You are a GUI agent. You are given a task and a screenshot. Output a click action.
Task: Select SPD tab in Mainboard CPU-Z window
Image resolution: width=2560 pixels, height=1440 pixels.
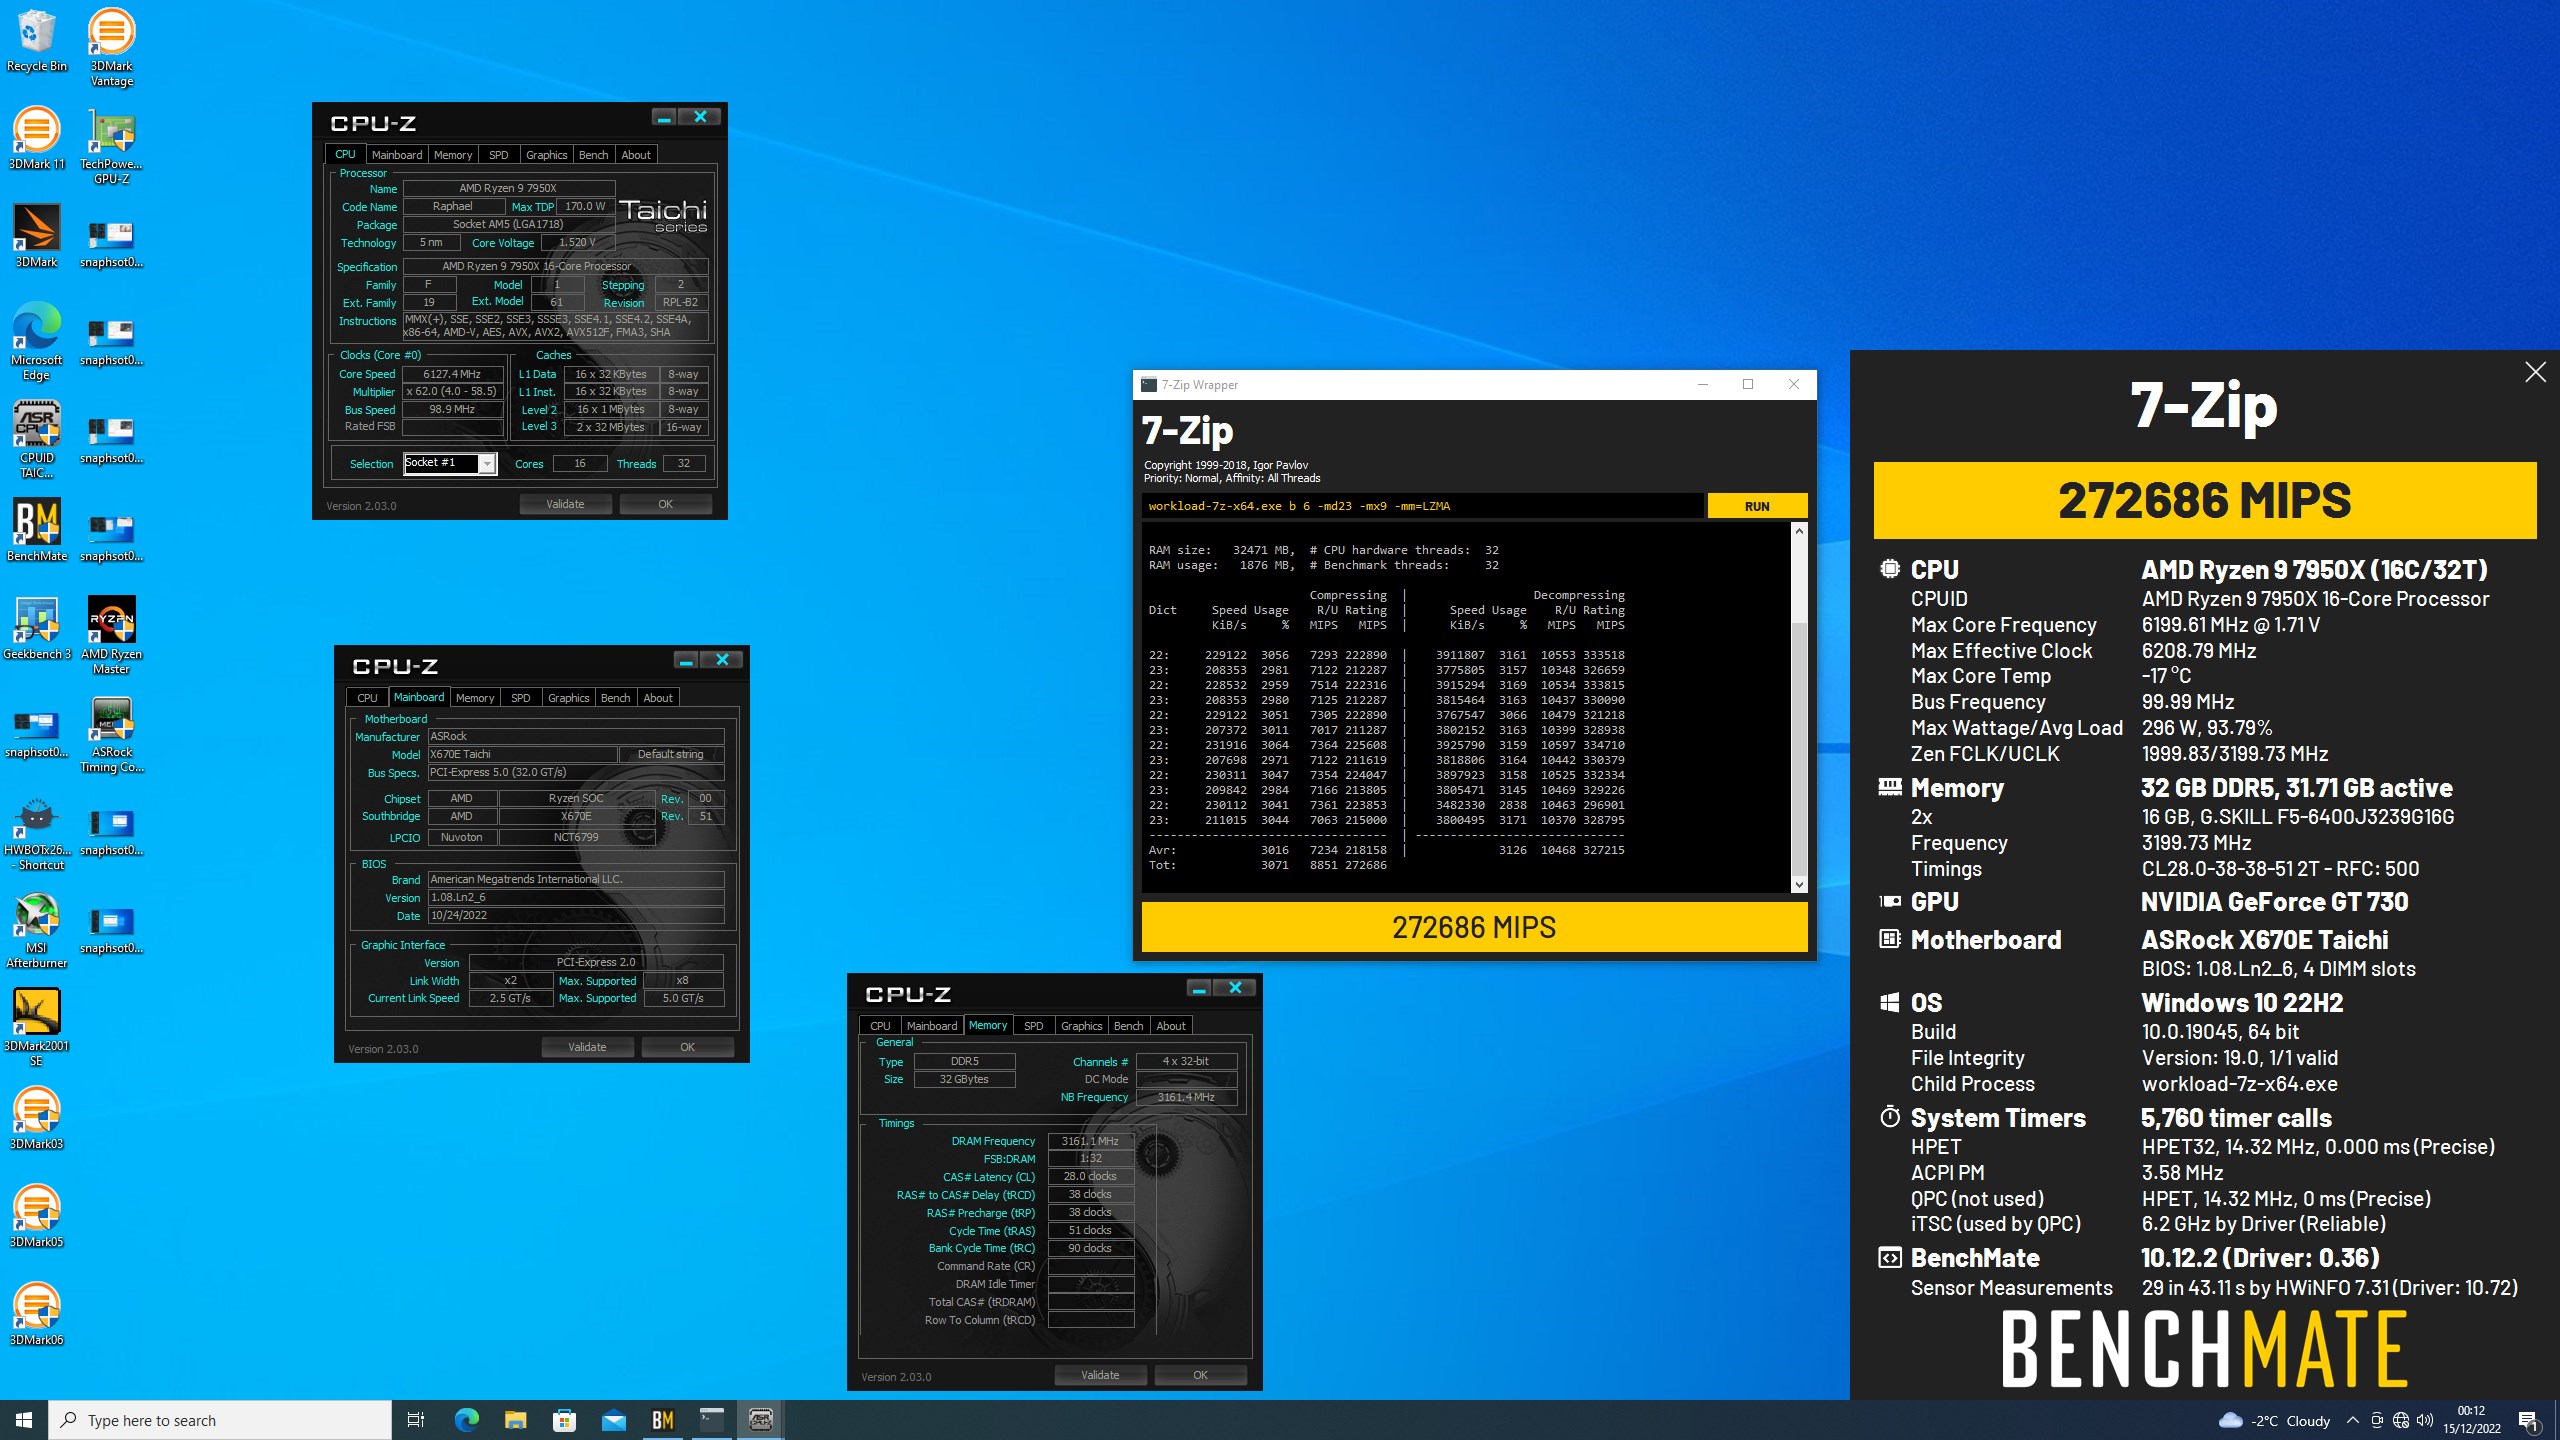point(521,698)
